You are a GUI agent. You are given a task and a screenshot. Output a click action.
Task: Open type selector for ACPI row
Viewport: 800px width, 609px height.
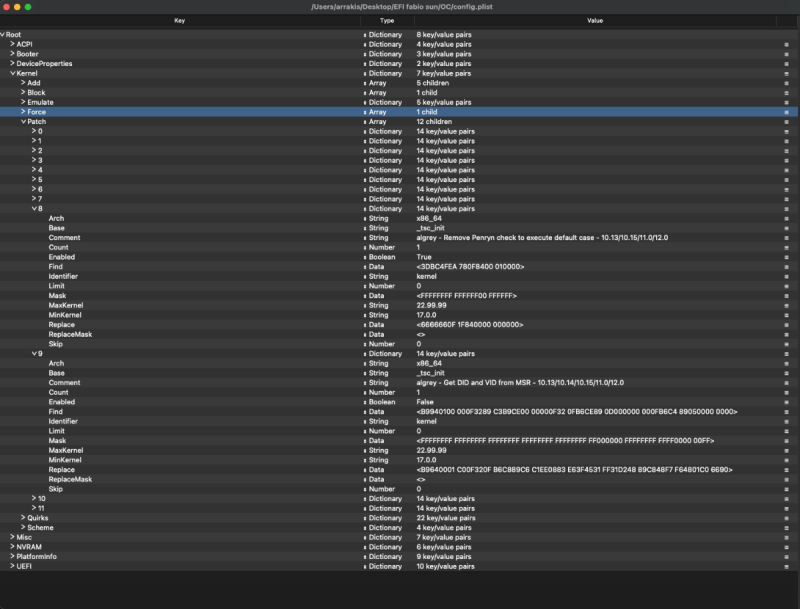365,44
